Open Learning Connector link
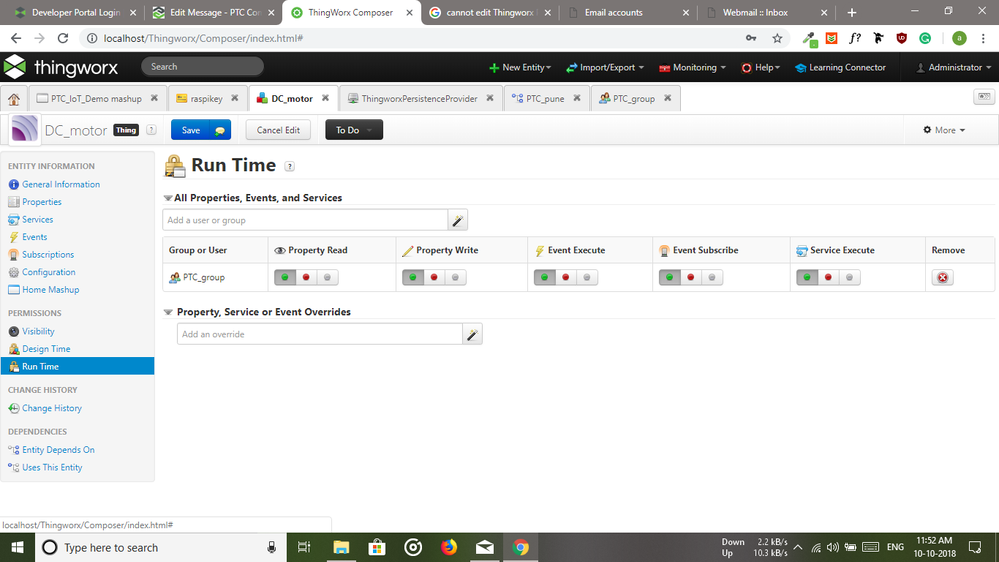Viewport: 999px width, 562px height. (840, 68)
